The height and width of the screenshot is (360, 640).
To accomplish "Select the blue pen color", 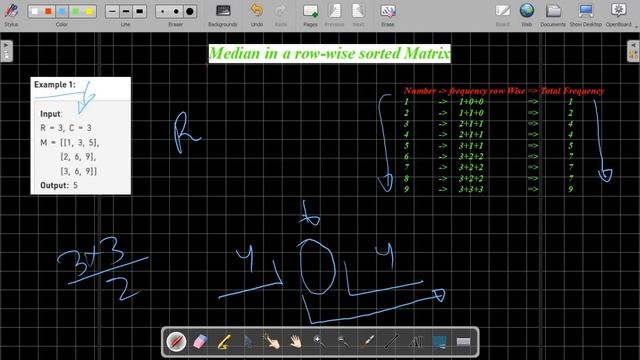I will pyautogui.click(x=62, y=11).
